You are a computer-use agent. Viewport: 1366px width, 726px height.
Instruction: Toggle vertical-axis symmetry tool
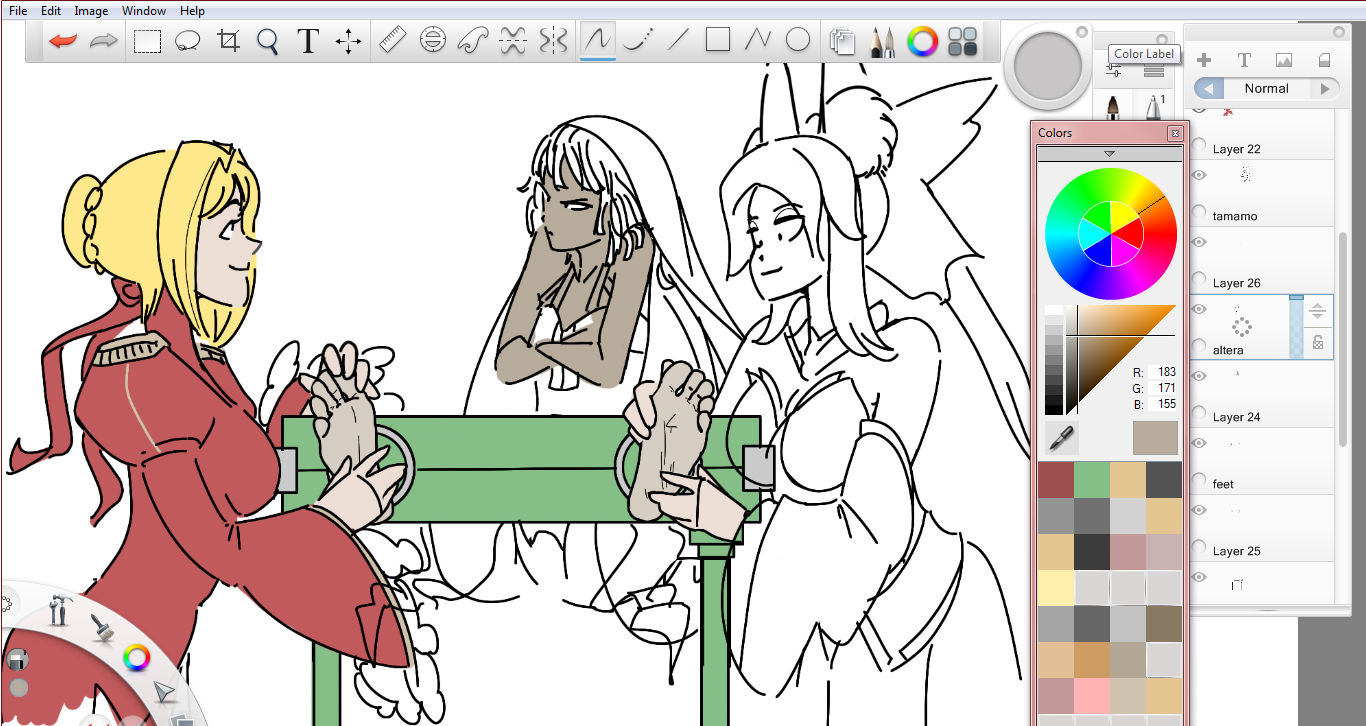pyautogui.click(x=552, y=41)
